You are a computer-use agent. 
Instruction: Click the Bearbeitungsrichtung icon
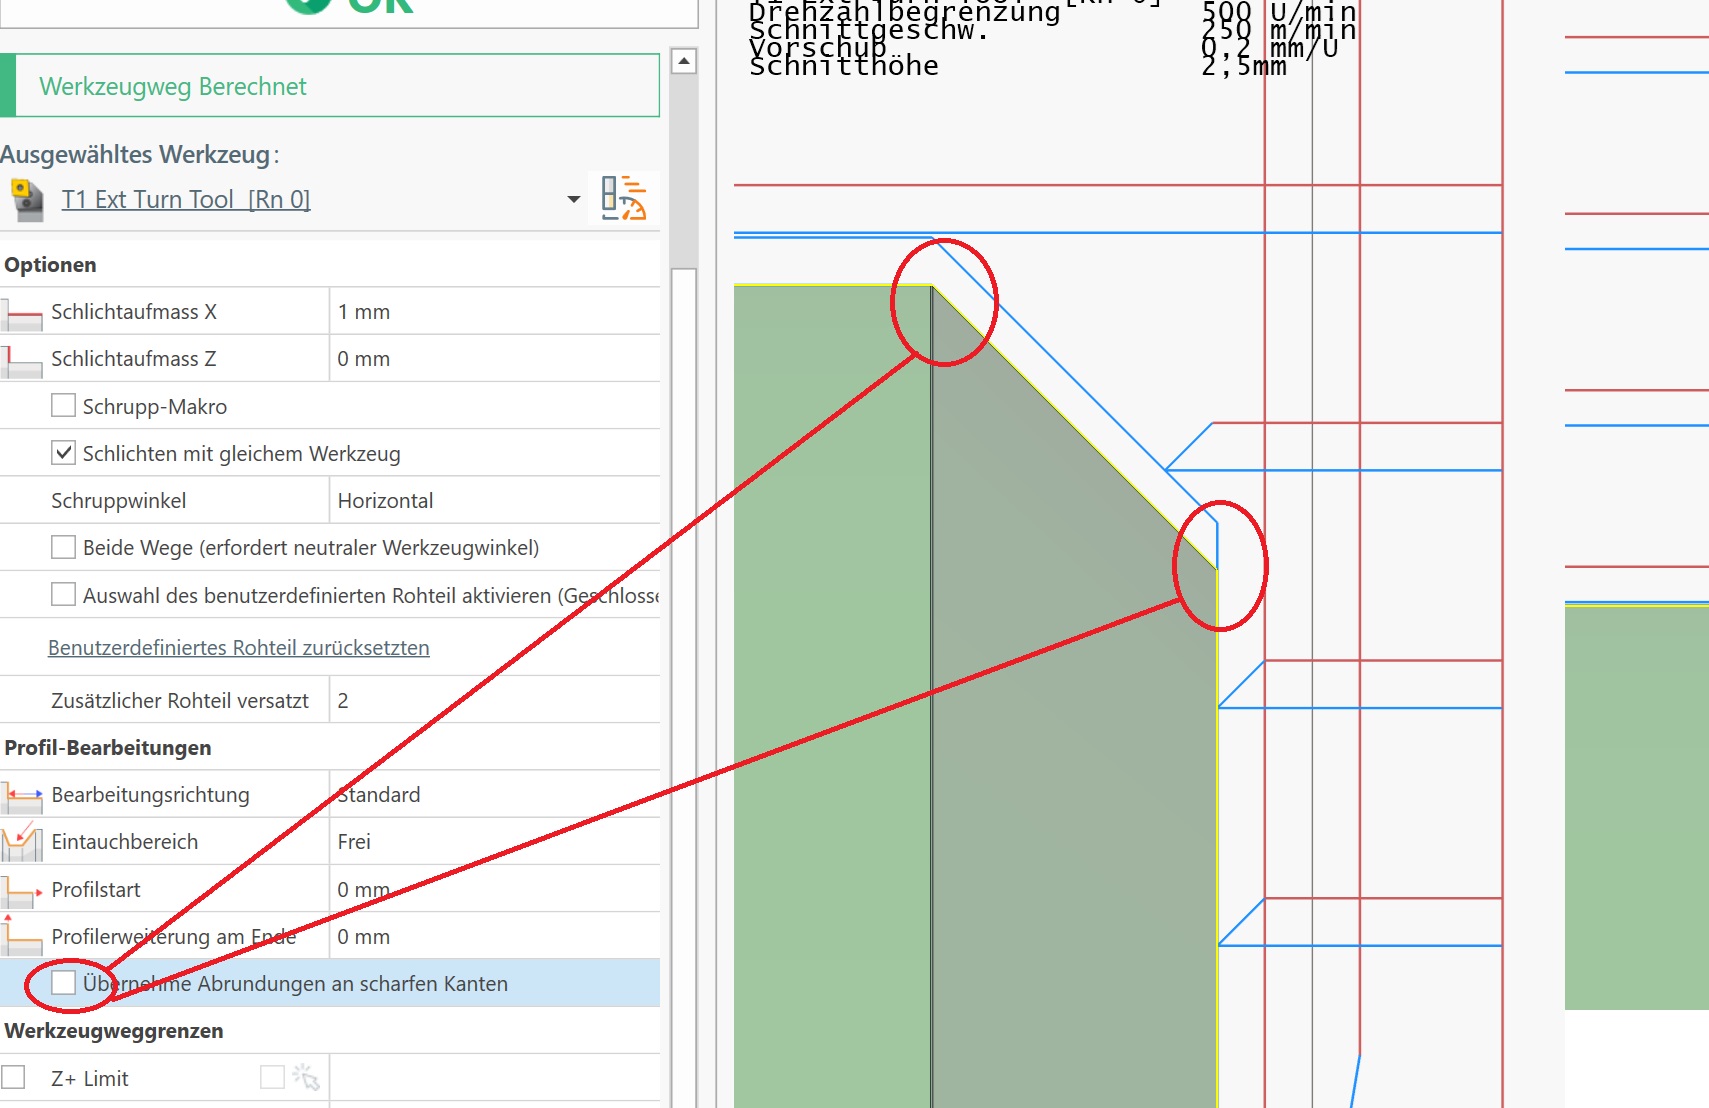pos(22,795)
